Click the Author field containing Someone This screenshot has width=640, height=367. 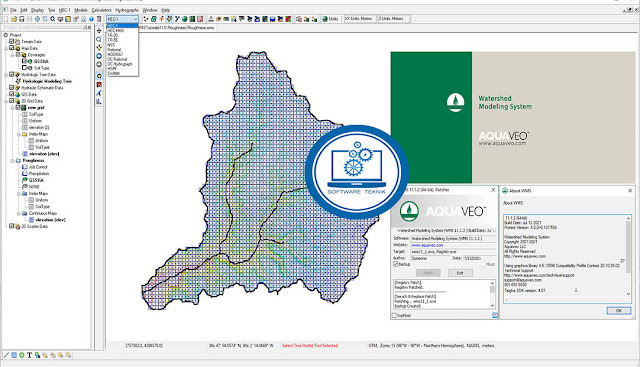[x=429, y=258]
